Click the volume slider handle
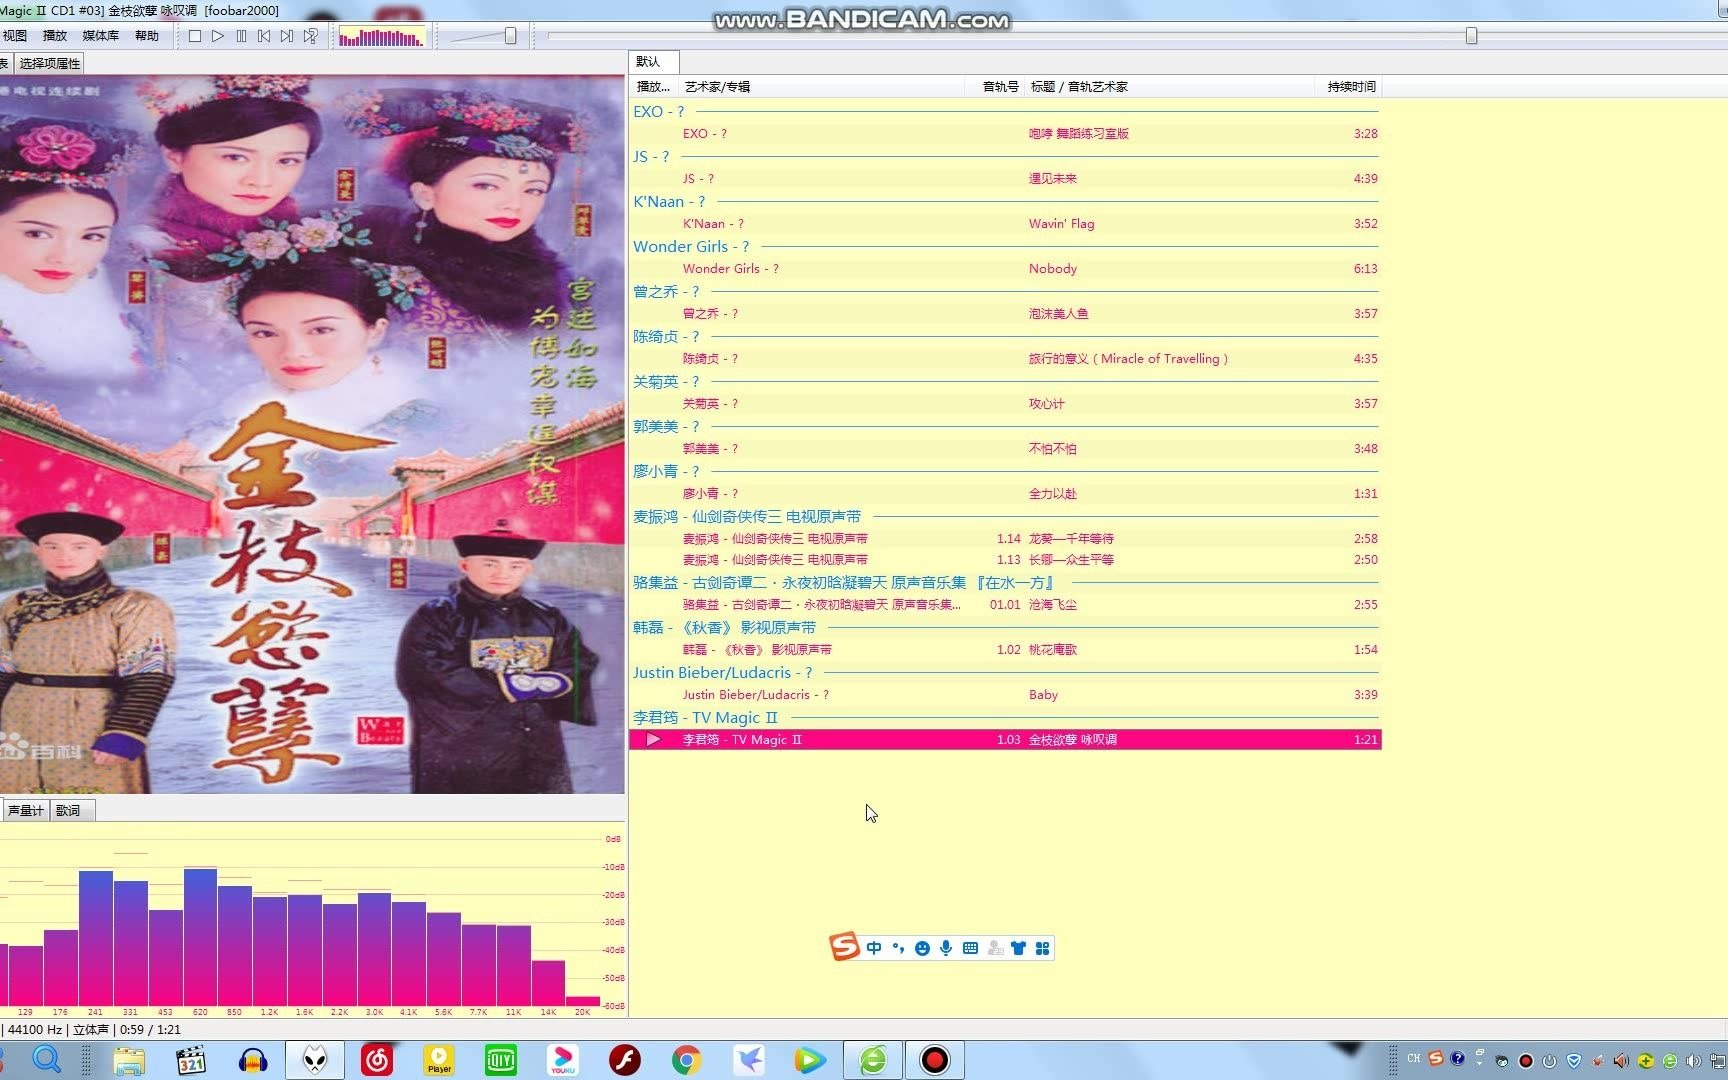This screenshot has height=1080, width=1728. coord(510,36)
